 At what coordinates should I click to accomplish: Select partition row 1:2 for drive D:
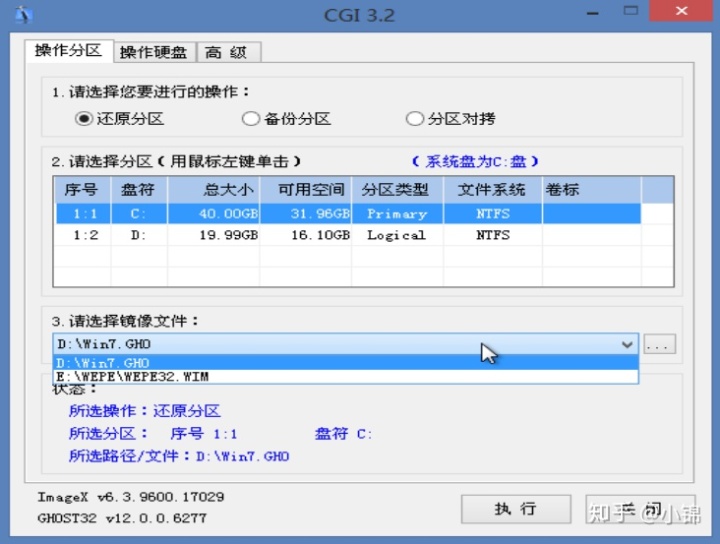pos(348,235)
